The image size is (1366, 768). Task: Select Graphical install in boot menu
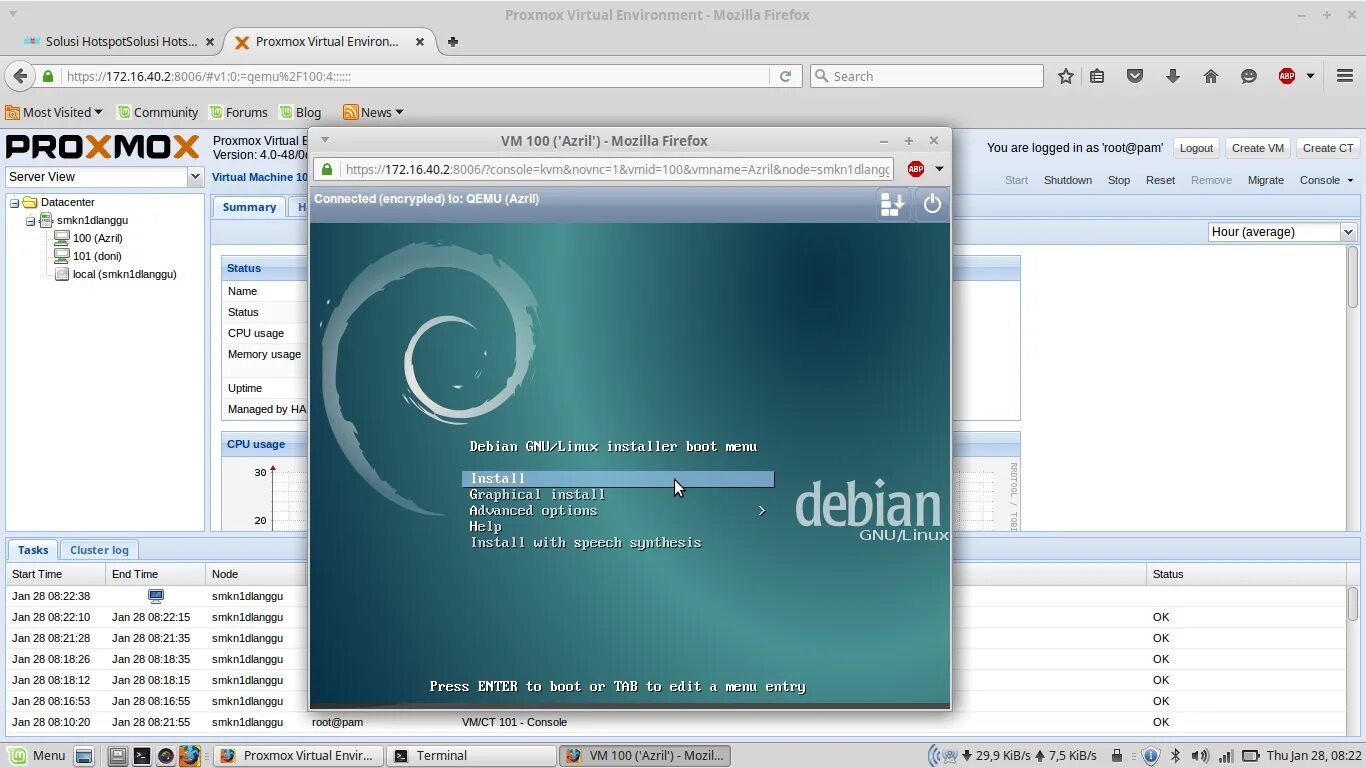tap(537, 495)
